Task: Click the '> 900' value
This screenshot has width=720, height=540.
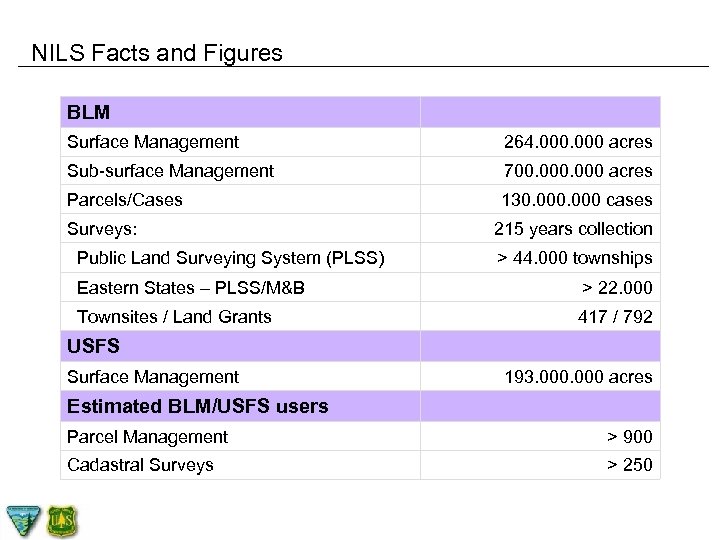Action: 630,437
